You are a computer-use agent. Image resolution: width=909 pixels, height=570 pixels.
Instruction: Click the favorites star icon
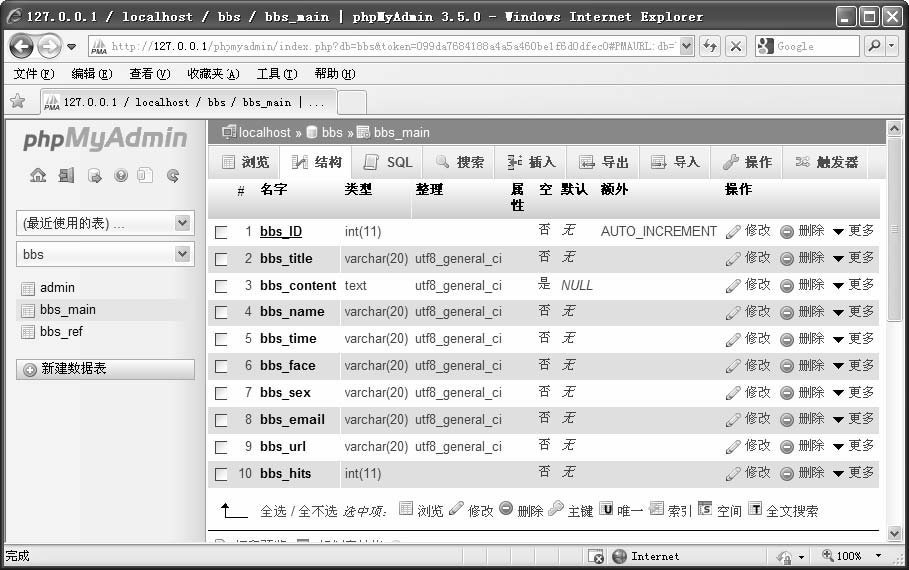(17, 101)
